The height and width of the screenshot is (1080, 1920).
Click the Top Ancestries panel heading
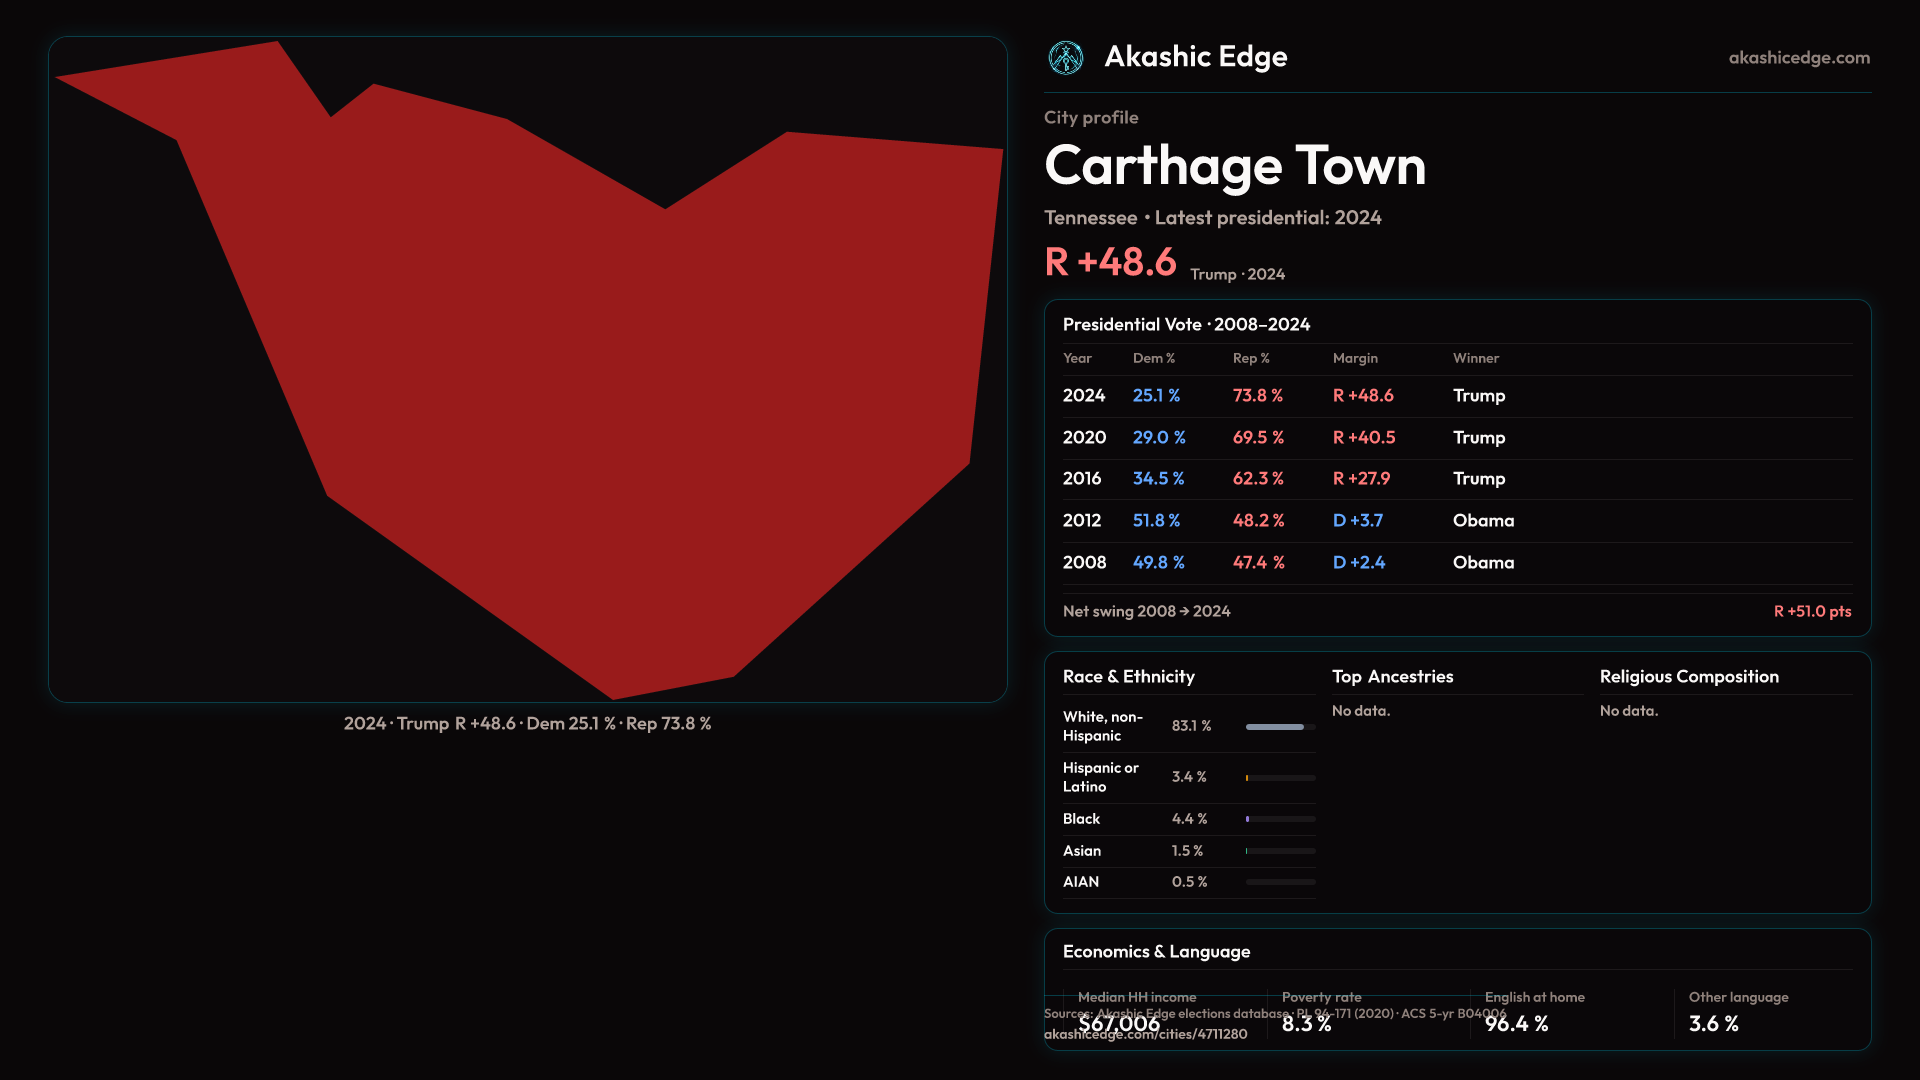click(x=1392, y=677)
